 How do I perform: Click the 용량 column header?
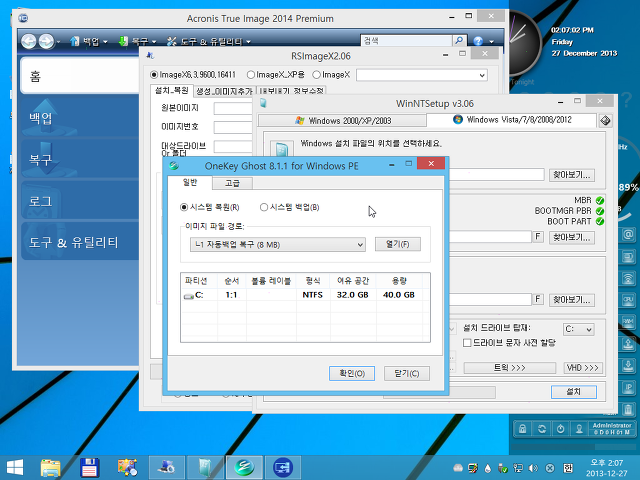click(399, 281)
